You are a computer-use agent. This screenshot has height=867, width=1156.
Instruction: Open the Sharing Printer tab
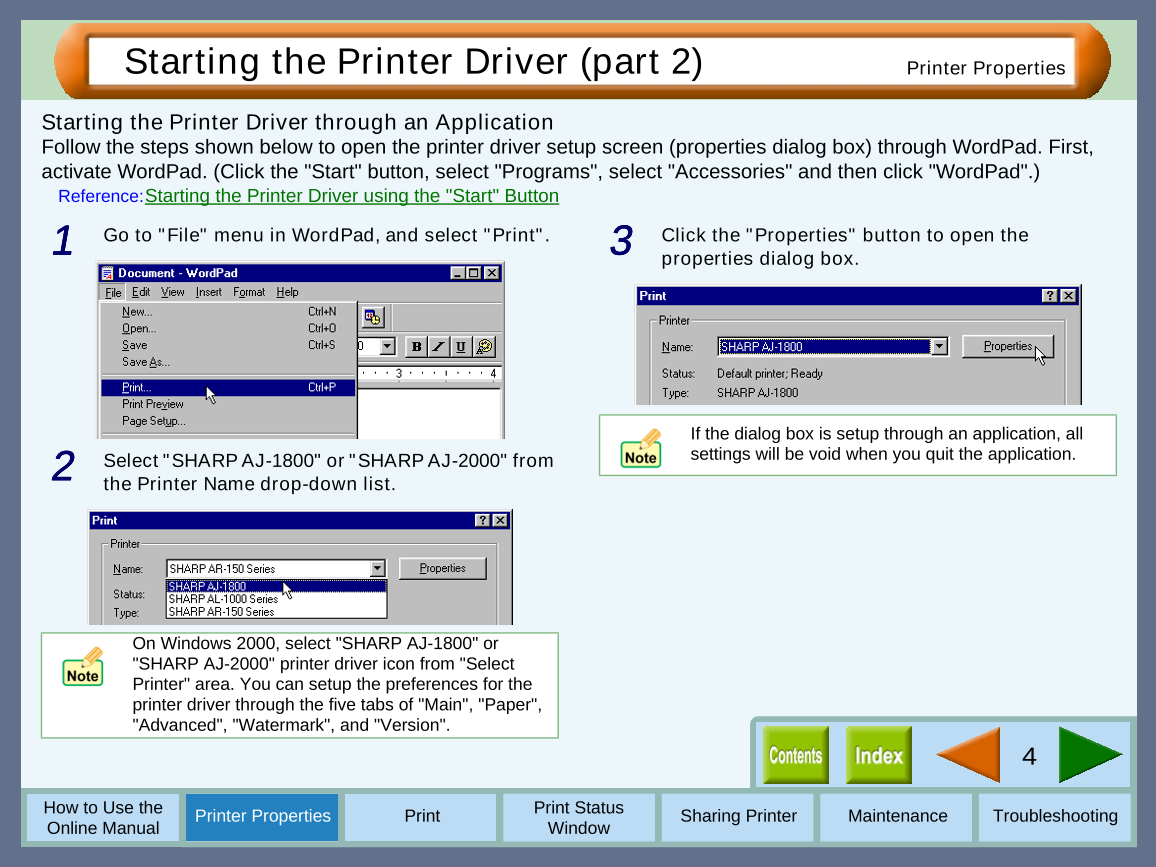coord(738,817)
